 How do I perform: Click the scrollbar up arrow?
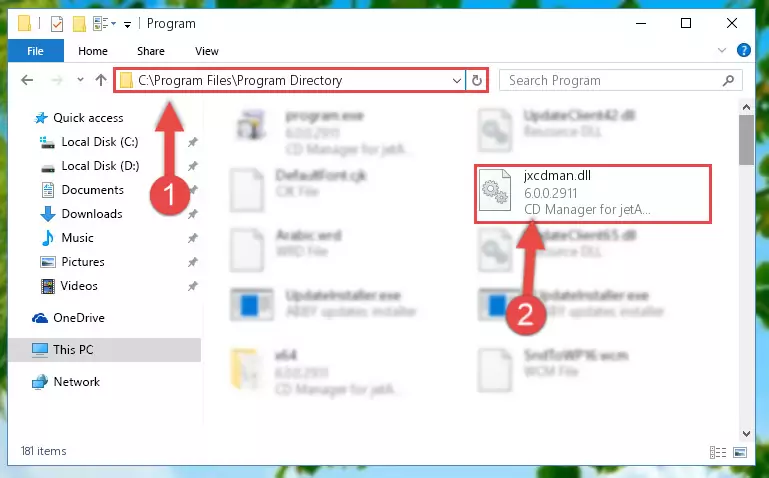coord(746,107)
